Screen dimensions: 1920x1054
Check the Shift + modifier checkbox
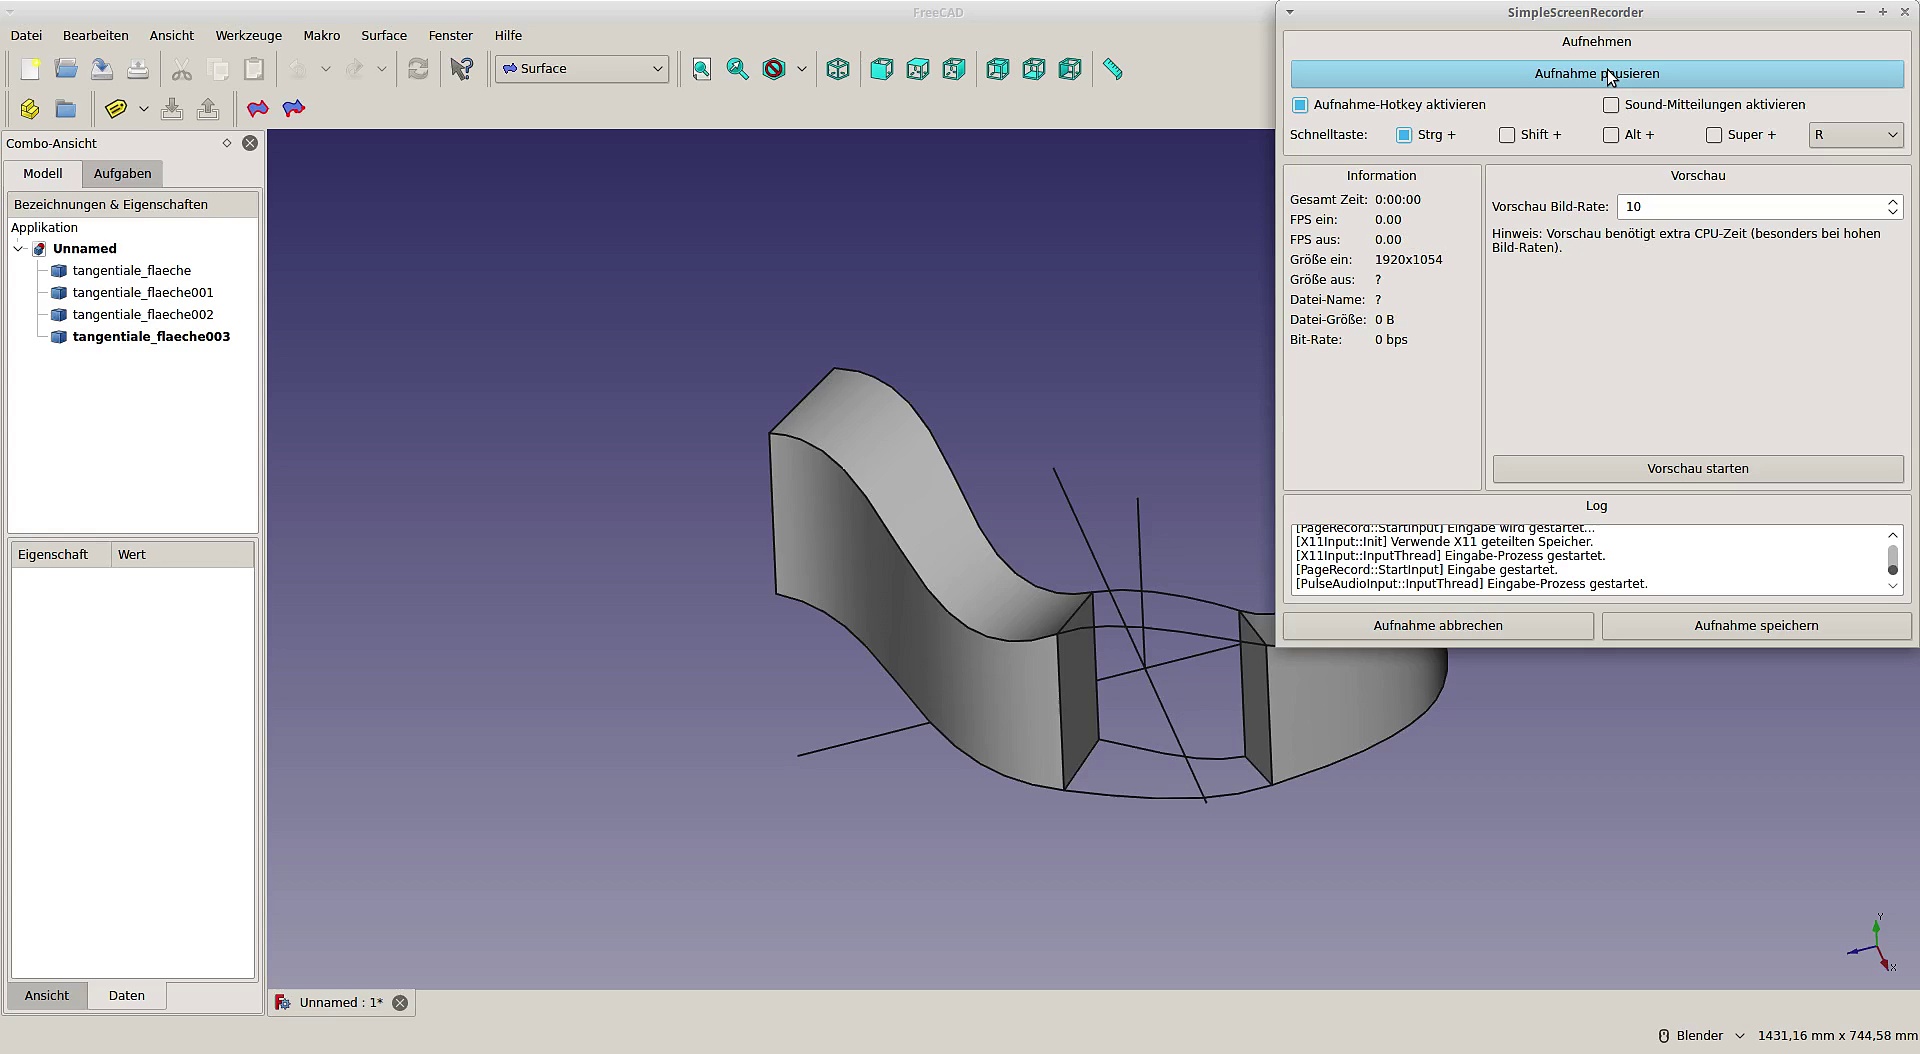click(x=1507, y=135)
